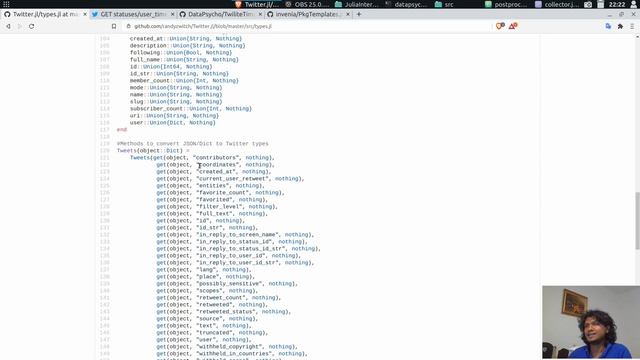Click the field 'following::Union{Bool, Nothing}'
640x360 pixels.
(x=181, y=53)
